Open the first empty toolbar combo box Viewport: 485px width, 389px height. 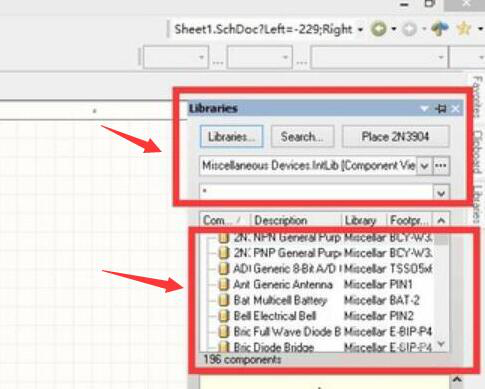point(176,57)
